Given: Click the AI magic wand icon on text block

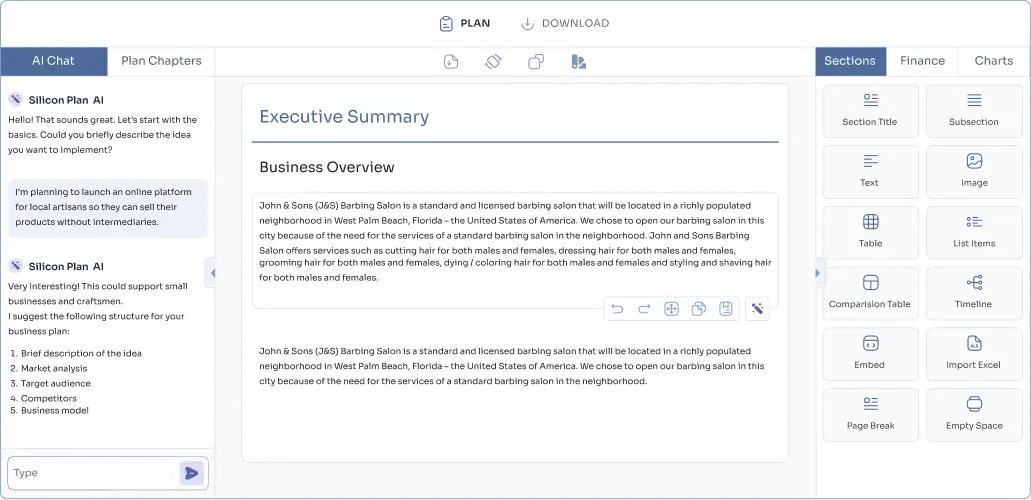Looking at the screenshot, I should click(757, 309).
